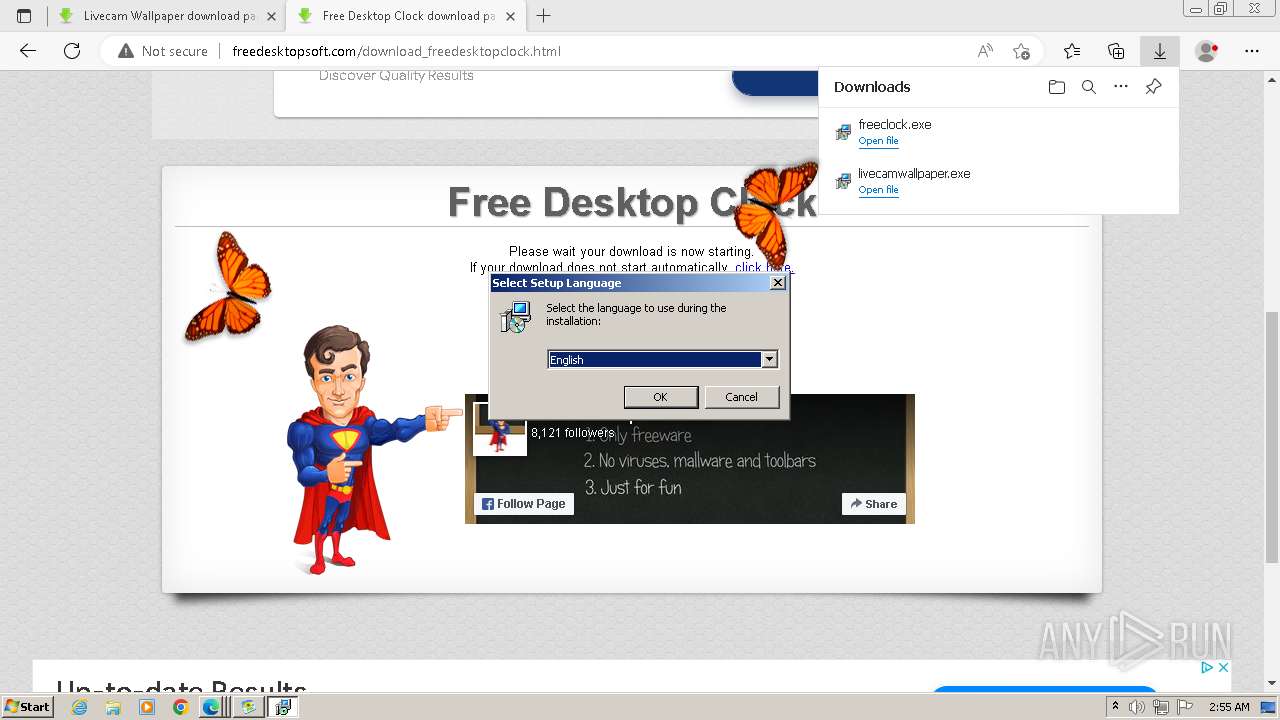Open the tab actions menu icon
The height and width of the screenshot is (720, 1280).
(x=24, y=16)
